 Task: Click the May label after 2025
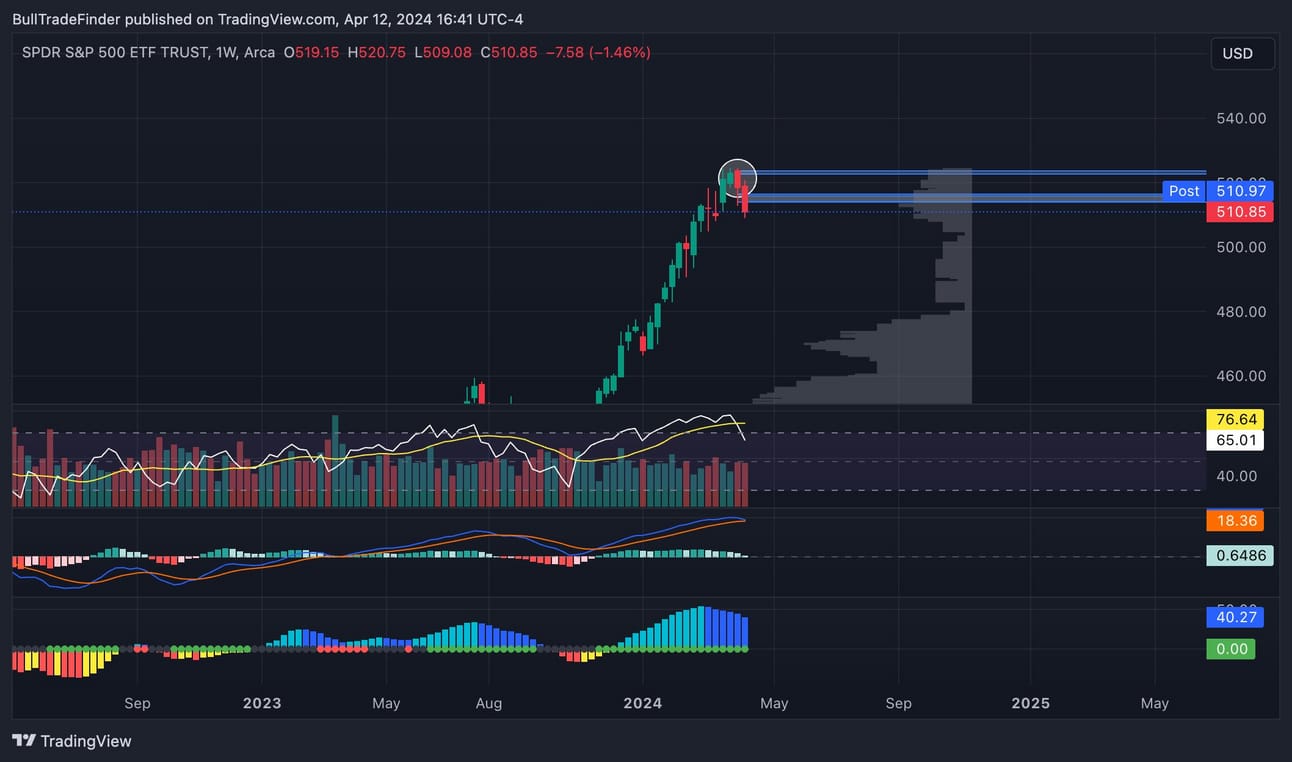(1154, 703)
